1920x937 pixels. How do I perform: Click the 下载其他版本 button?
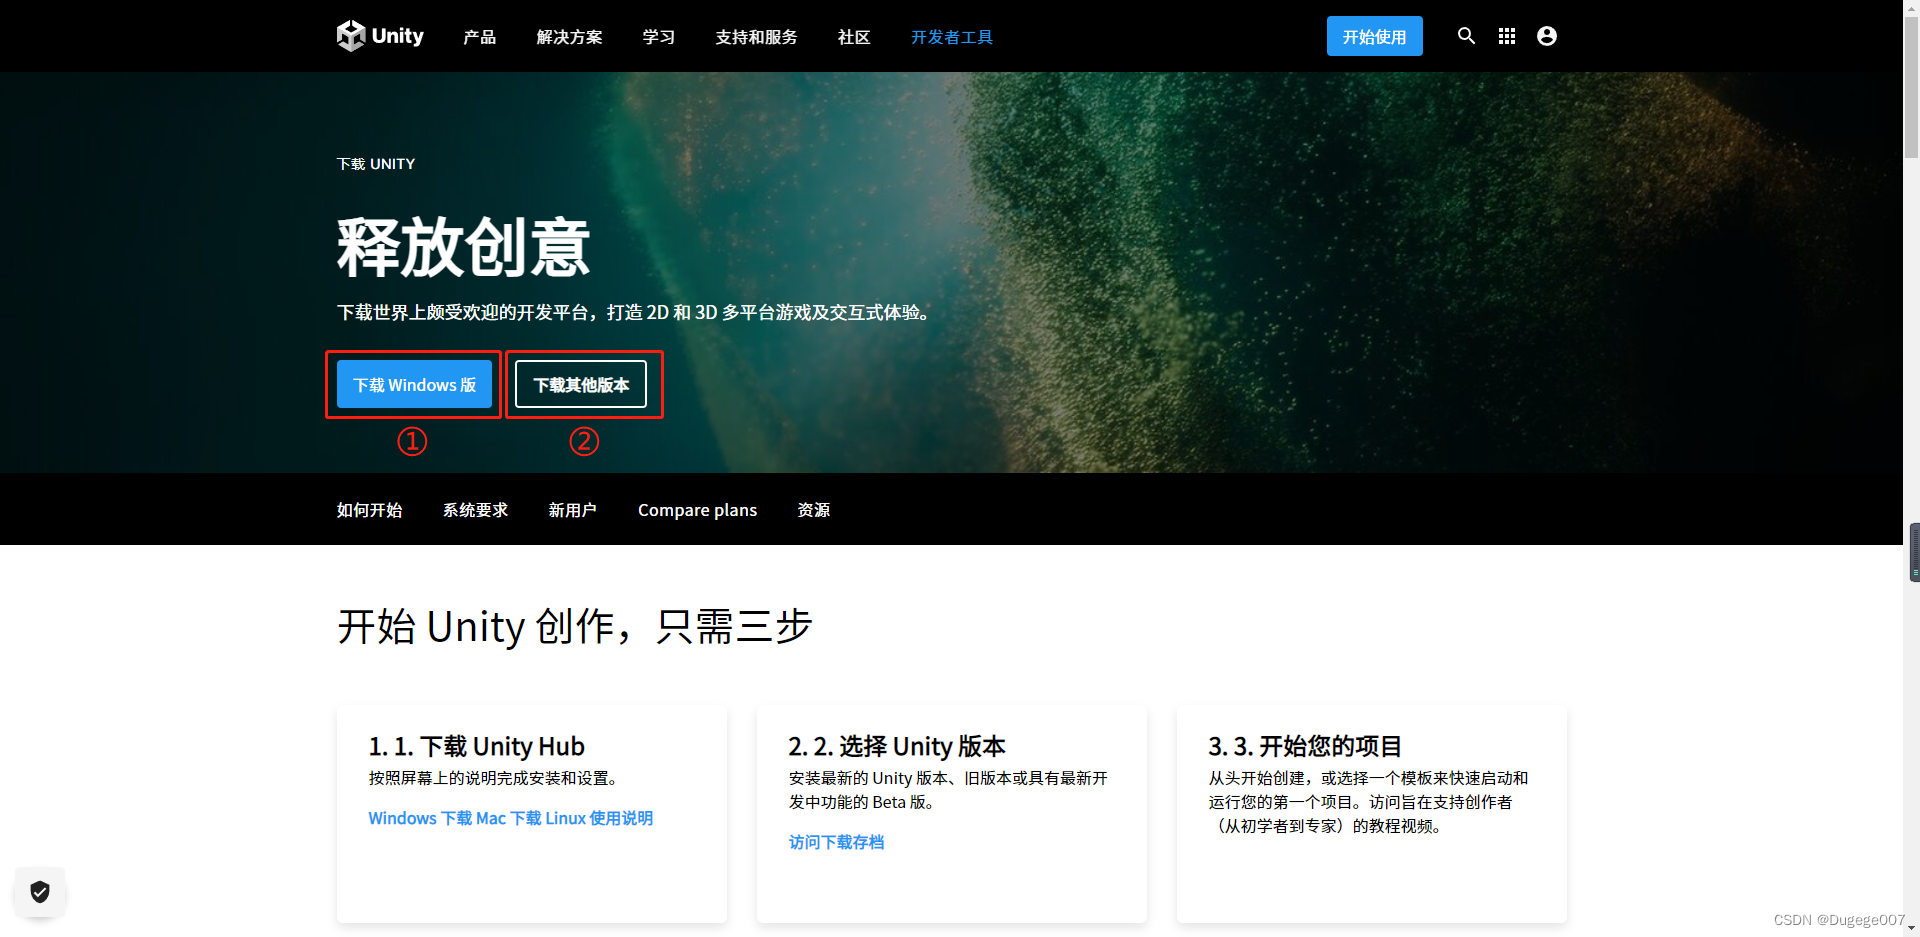[x=581, y=385]
